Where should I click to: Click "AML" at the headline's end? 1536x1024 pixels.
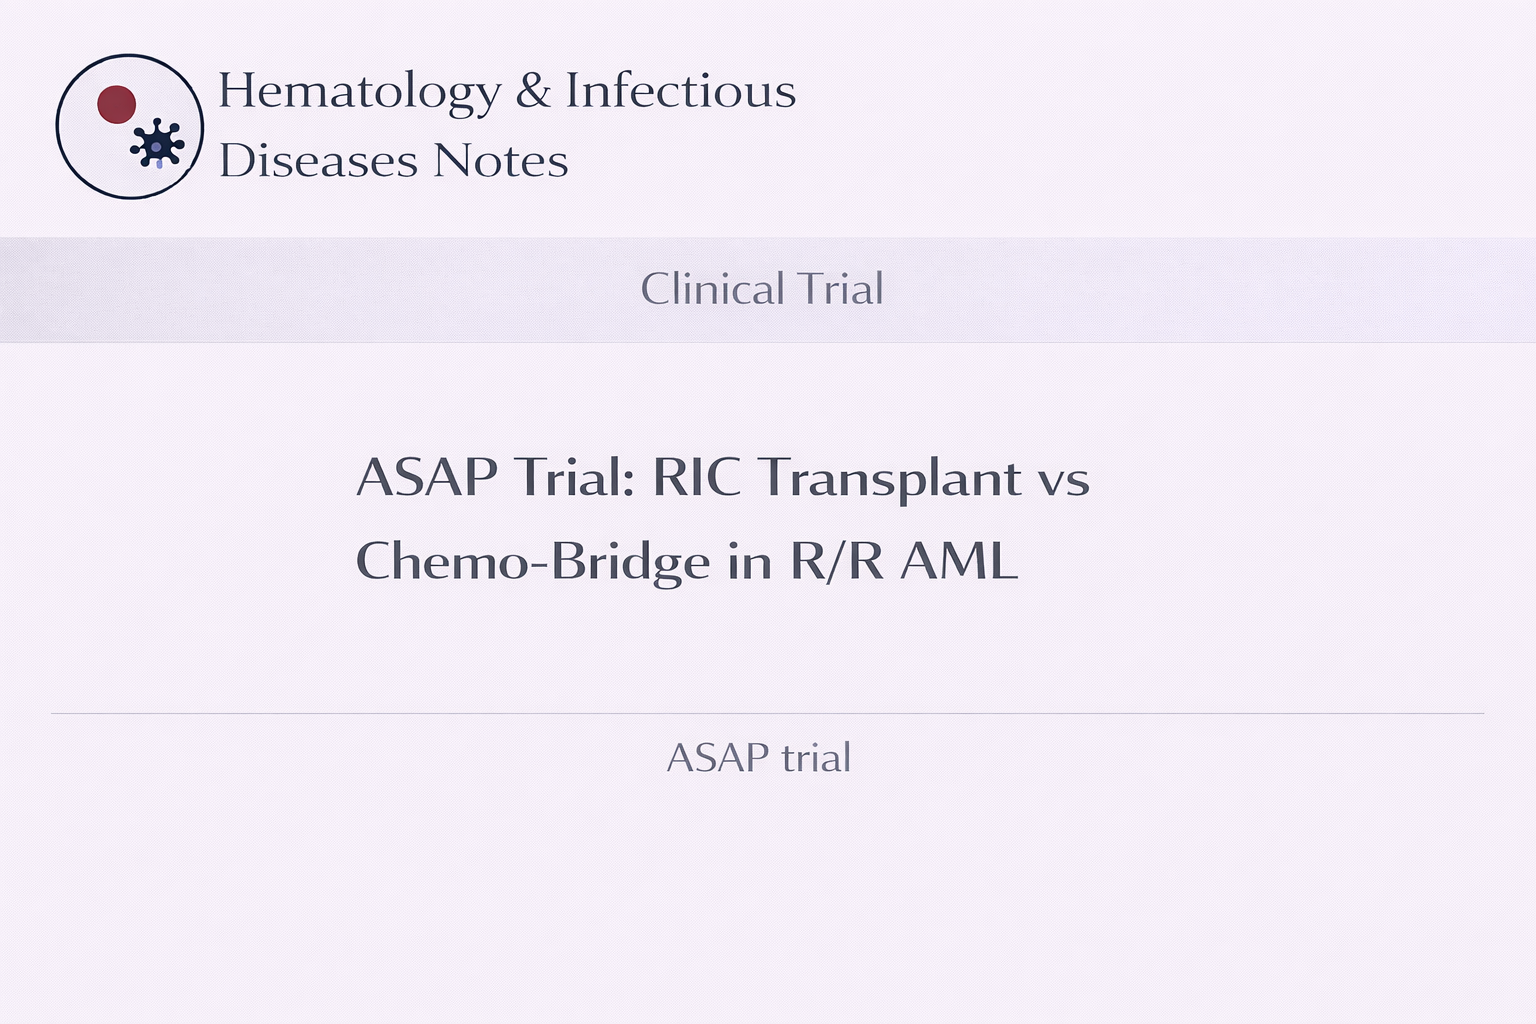click(x=959, y=561)
